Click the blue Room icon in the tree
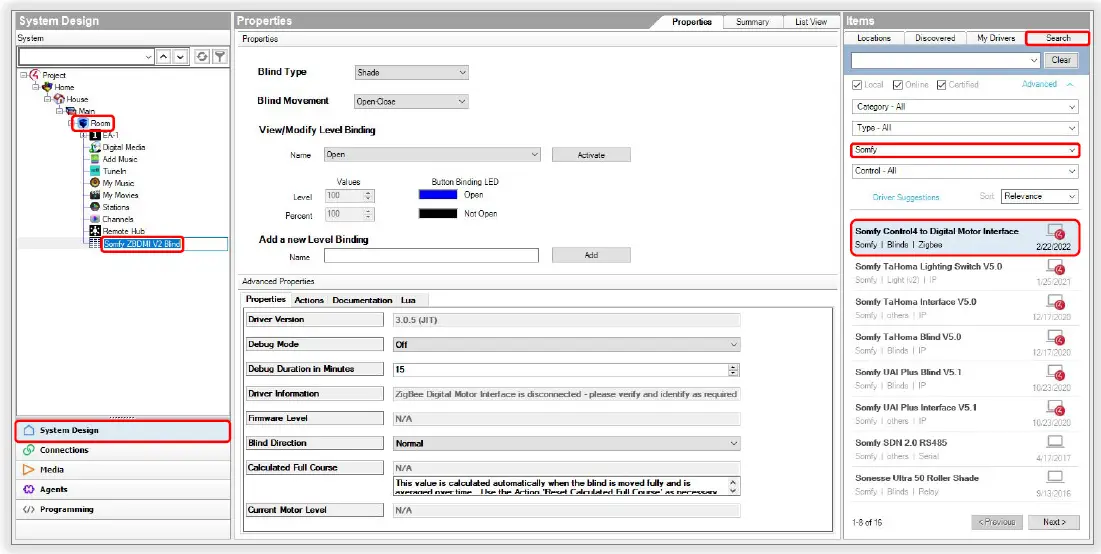The width and height of the screenshot is (1101, 554). tap(83, 123)
